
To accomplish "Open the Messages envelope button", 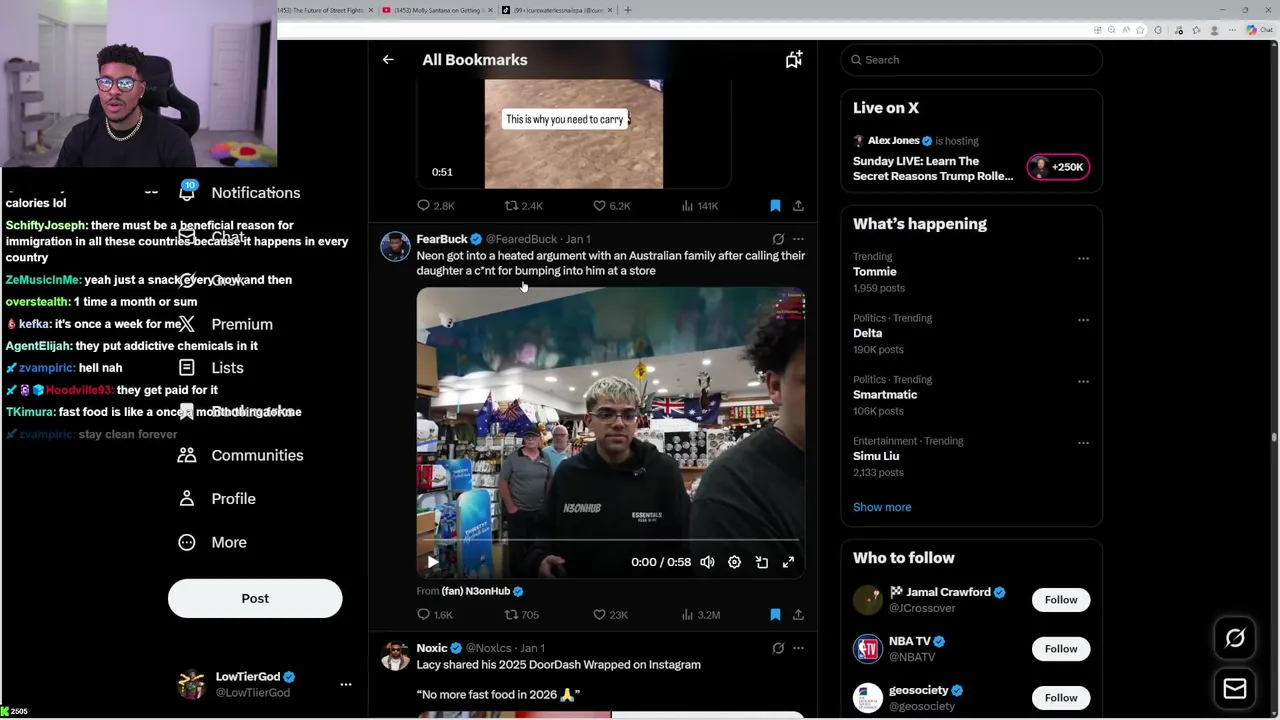I will [1235, 688].
